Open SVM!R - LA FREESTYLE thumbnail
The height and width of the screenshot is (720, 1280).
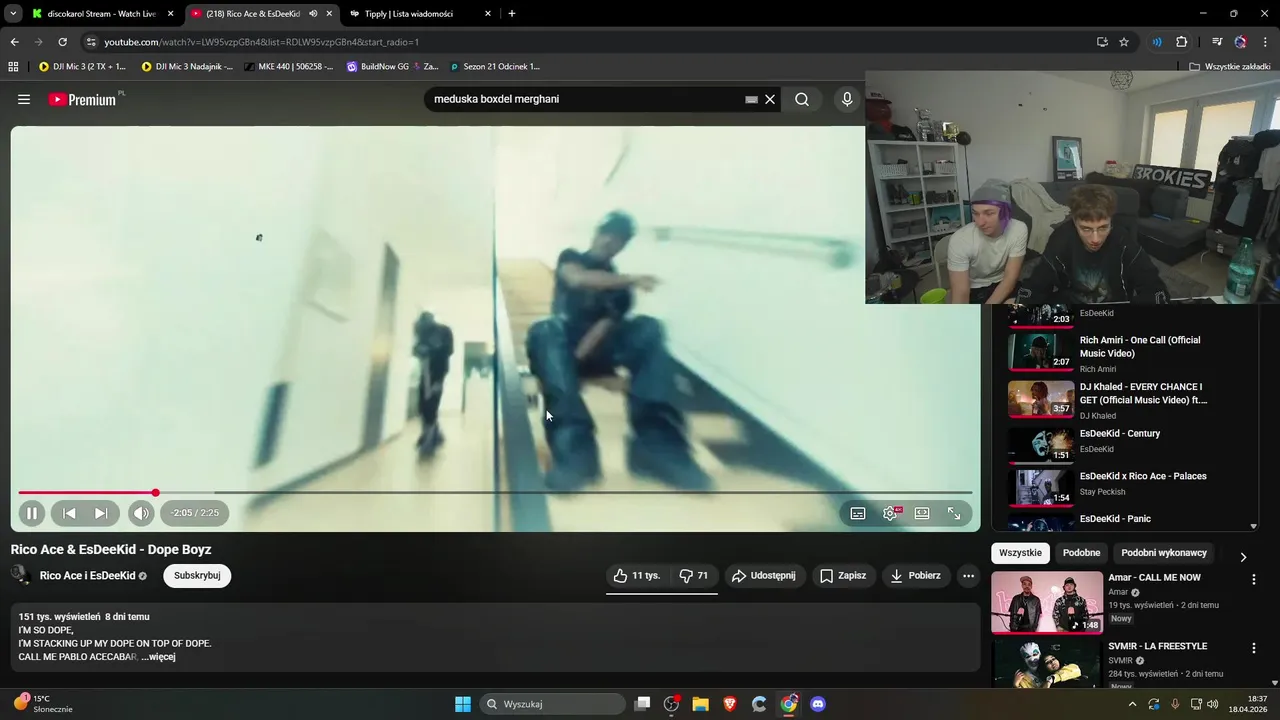pos(1047,663)
